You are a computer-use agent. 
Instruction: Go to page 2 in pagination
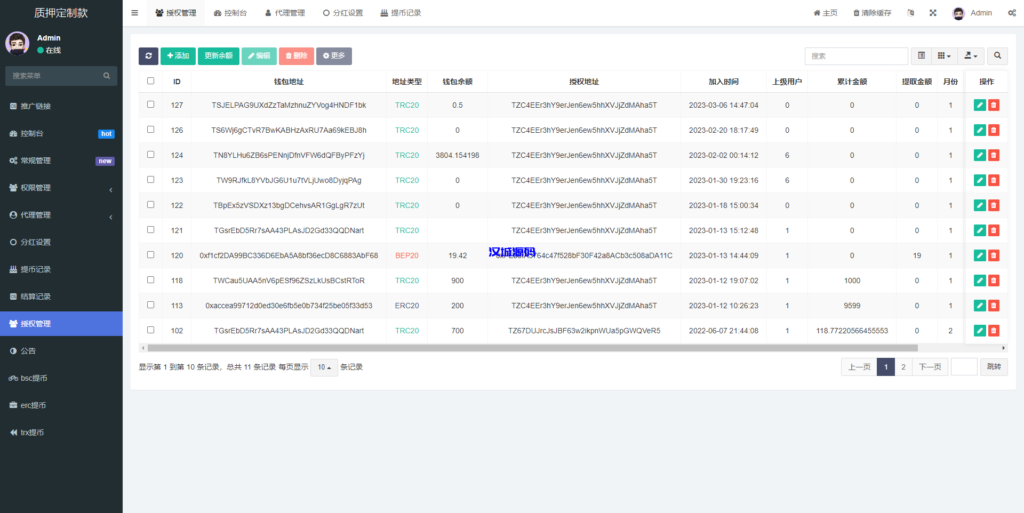(x=903, y=367)
